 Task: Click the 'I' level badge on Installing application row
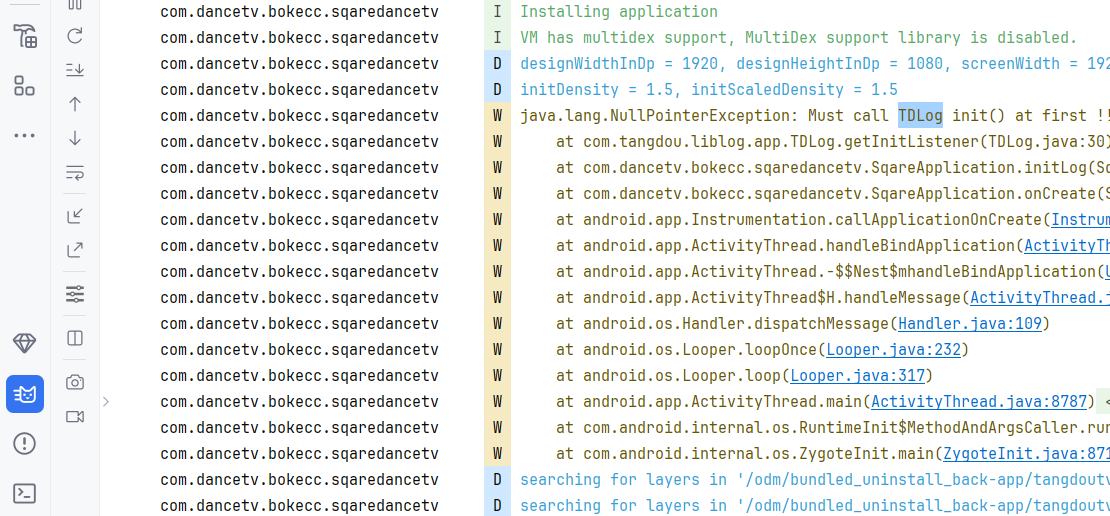click(498, 12)
